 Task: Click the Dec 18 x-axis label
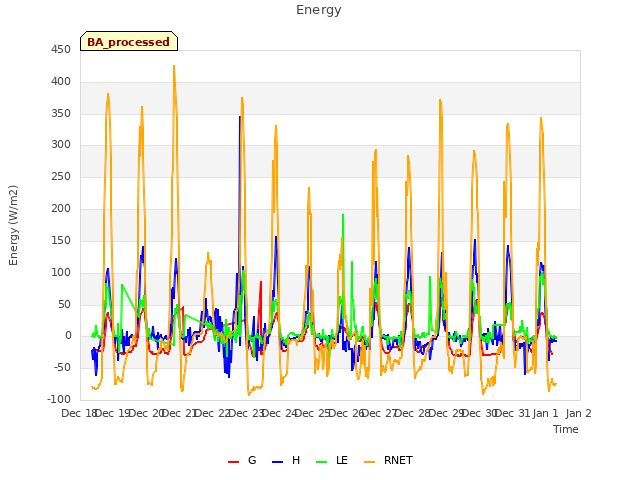[x=79, y=413]
